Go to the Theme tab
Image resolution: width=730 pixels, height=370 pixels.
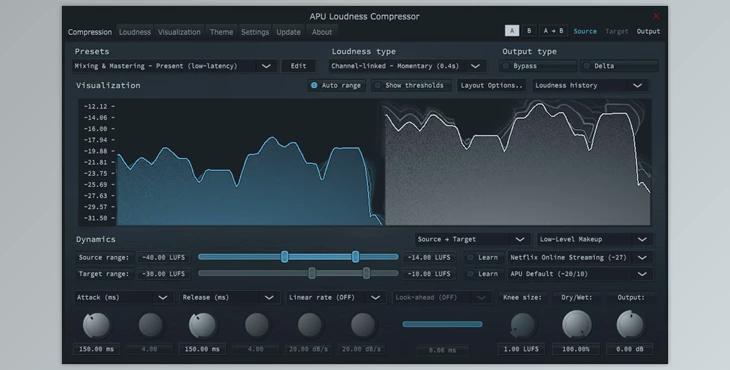221,32
